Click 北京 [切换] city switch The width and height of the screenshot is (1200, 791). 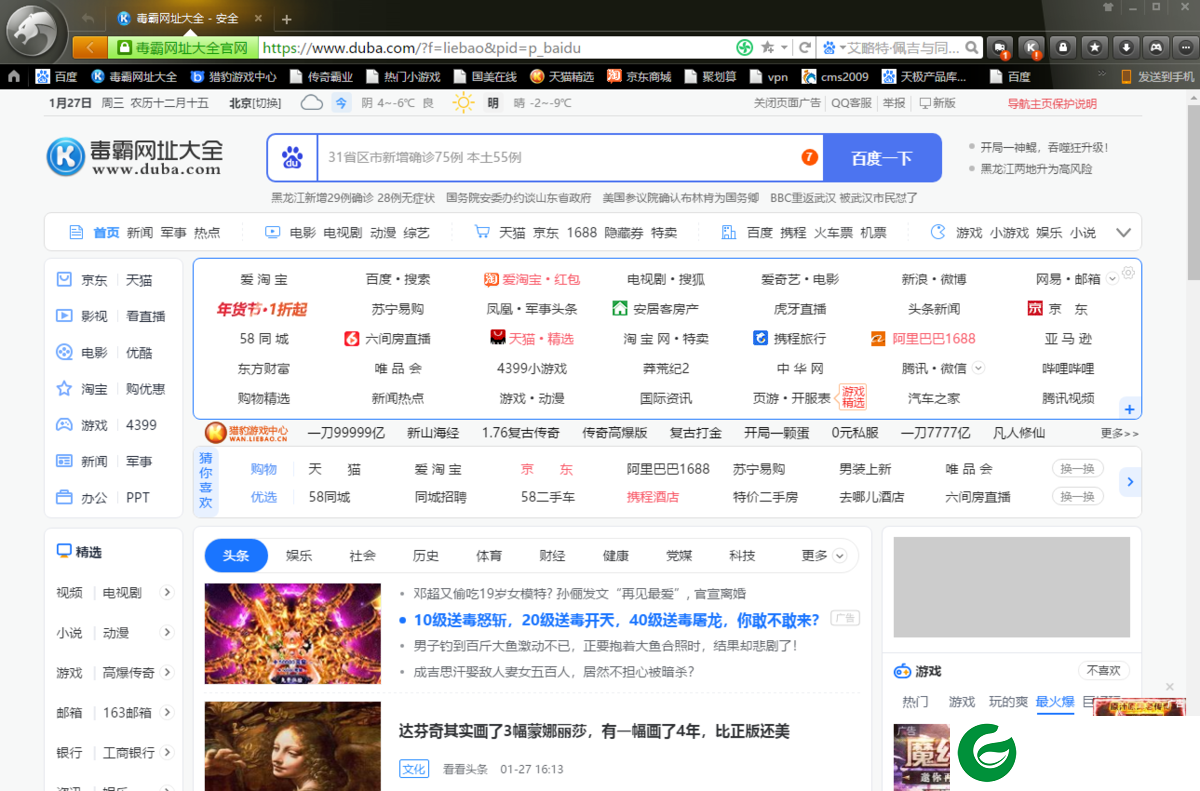pyautogui.click(x=255, y=103)
